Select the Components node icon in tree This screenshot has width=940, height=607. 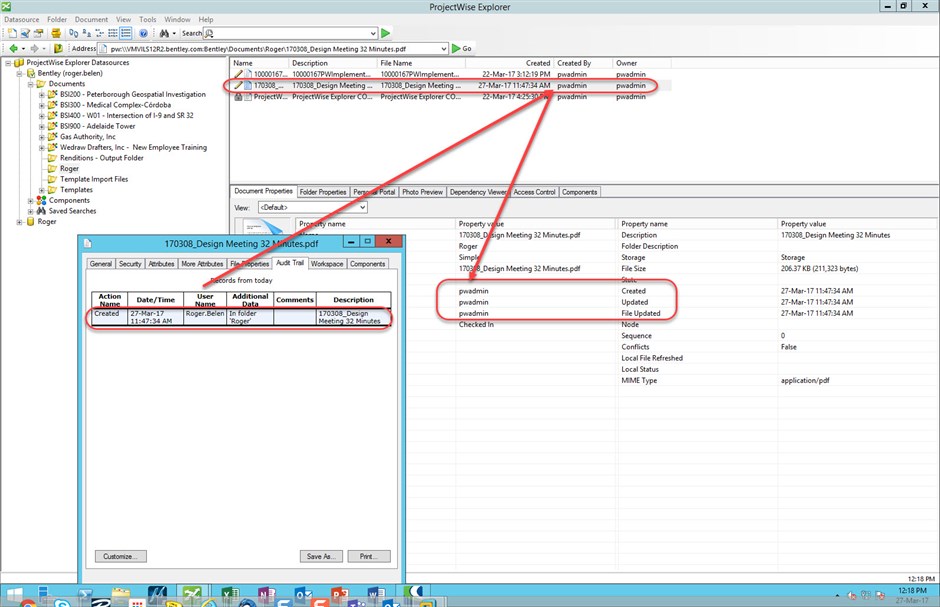(x=42, y=200)
